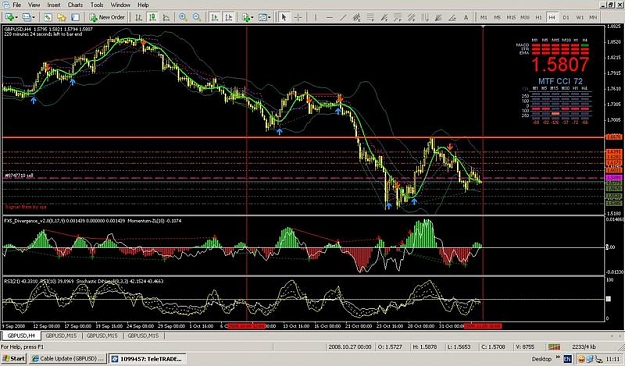Select the H4 timeframe button
Screen dimensions: 625x366
click(552, 17)
